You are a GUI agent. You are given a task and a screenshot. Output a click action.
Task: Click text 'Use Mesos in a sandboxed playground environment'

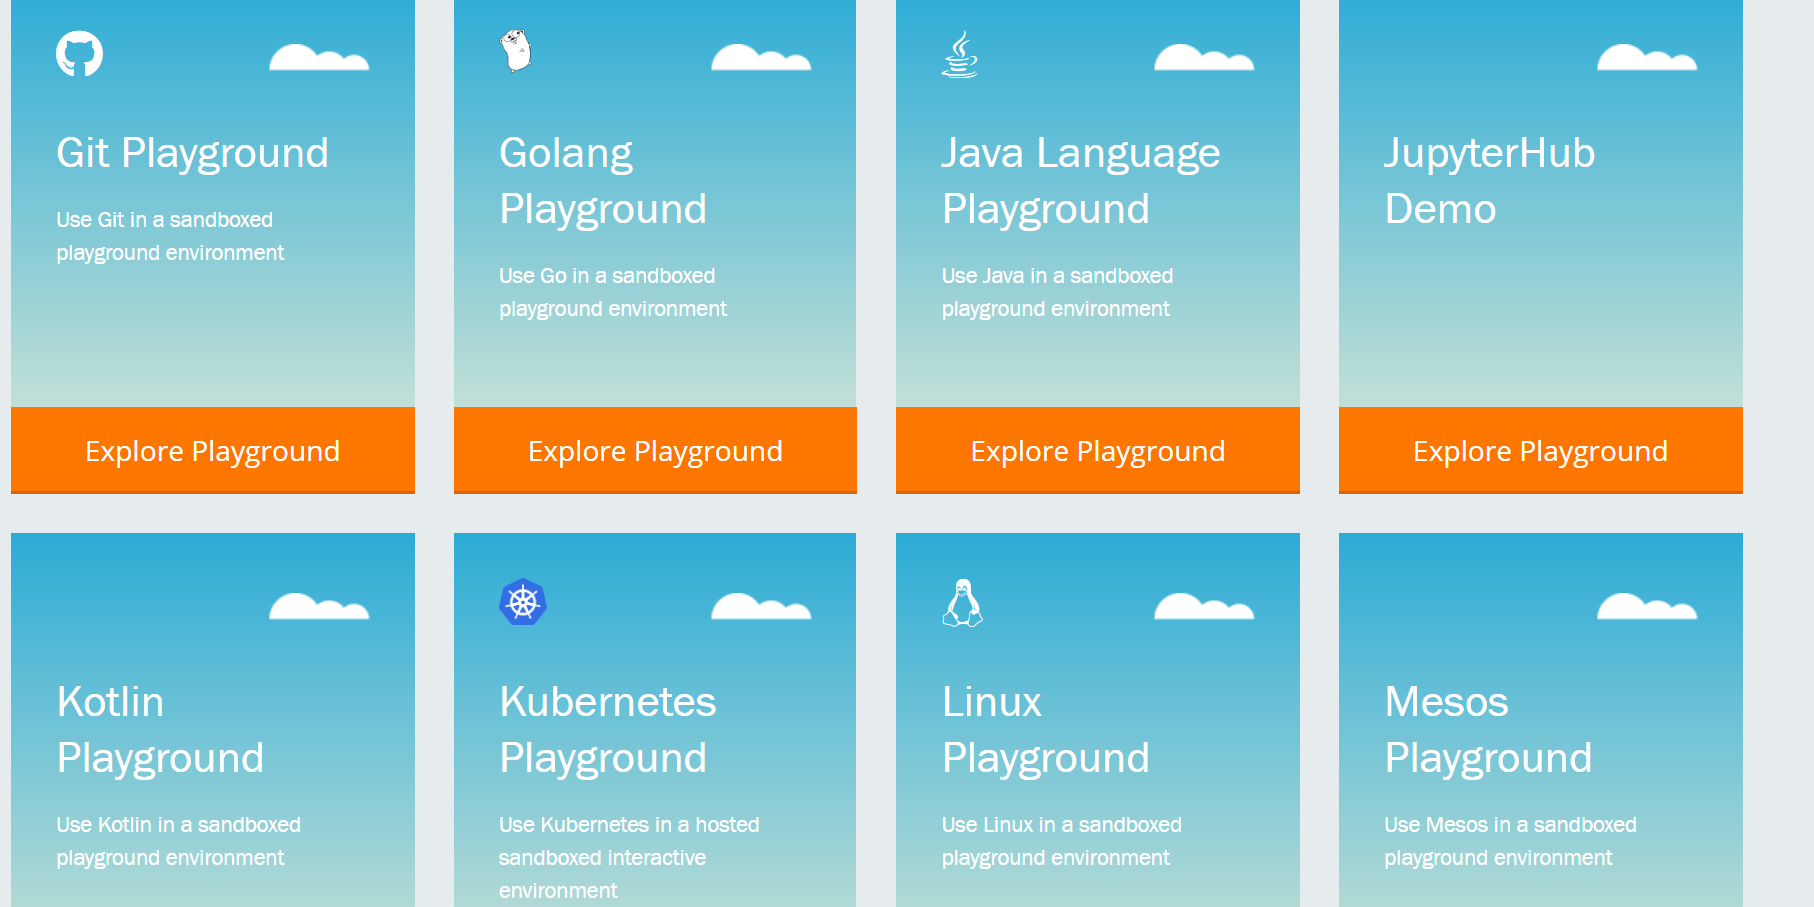coord(1510,841)
